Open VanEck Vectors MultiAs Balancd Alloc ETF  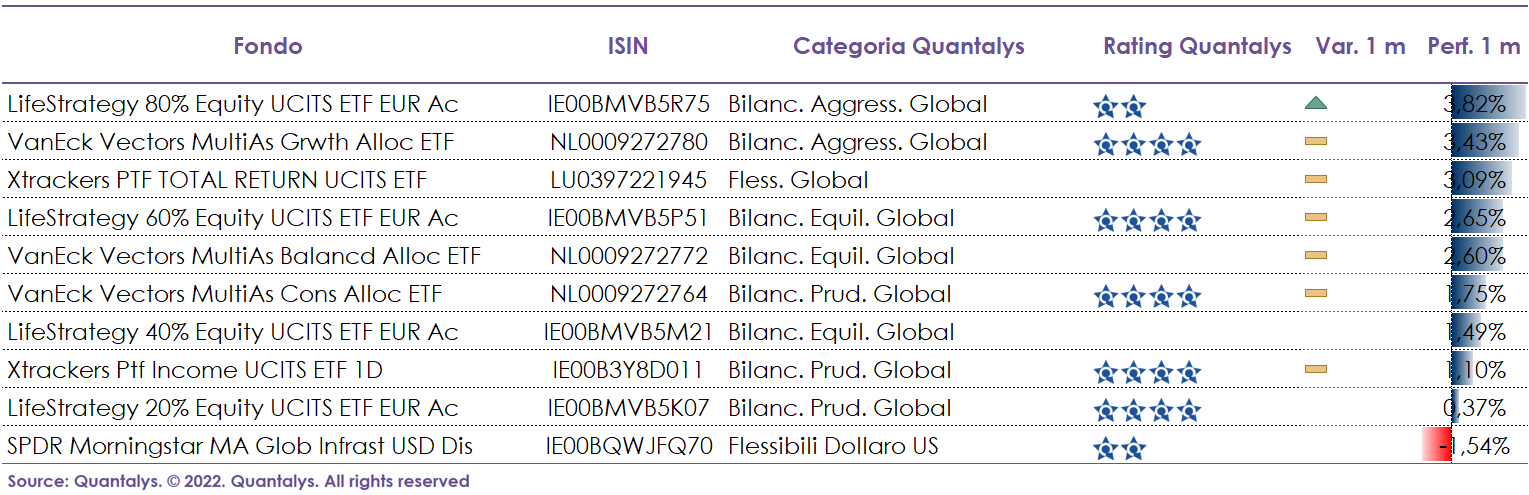tap(244, 256)
